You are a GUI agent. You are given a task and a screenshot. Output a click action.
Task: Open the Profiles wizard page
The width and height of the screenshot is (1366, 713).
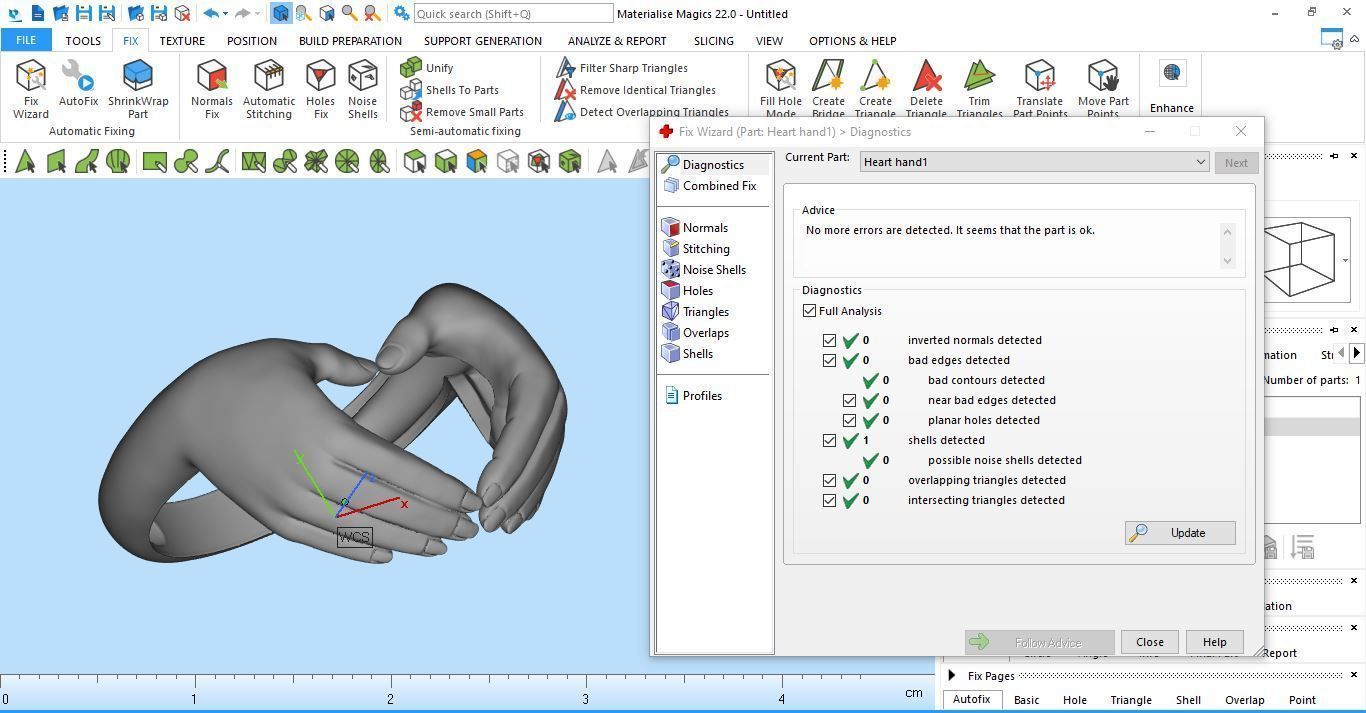(x=693, y=396)
